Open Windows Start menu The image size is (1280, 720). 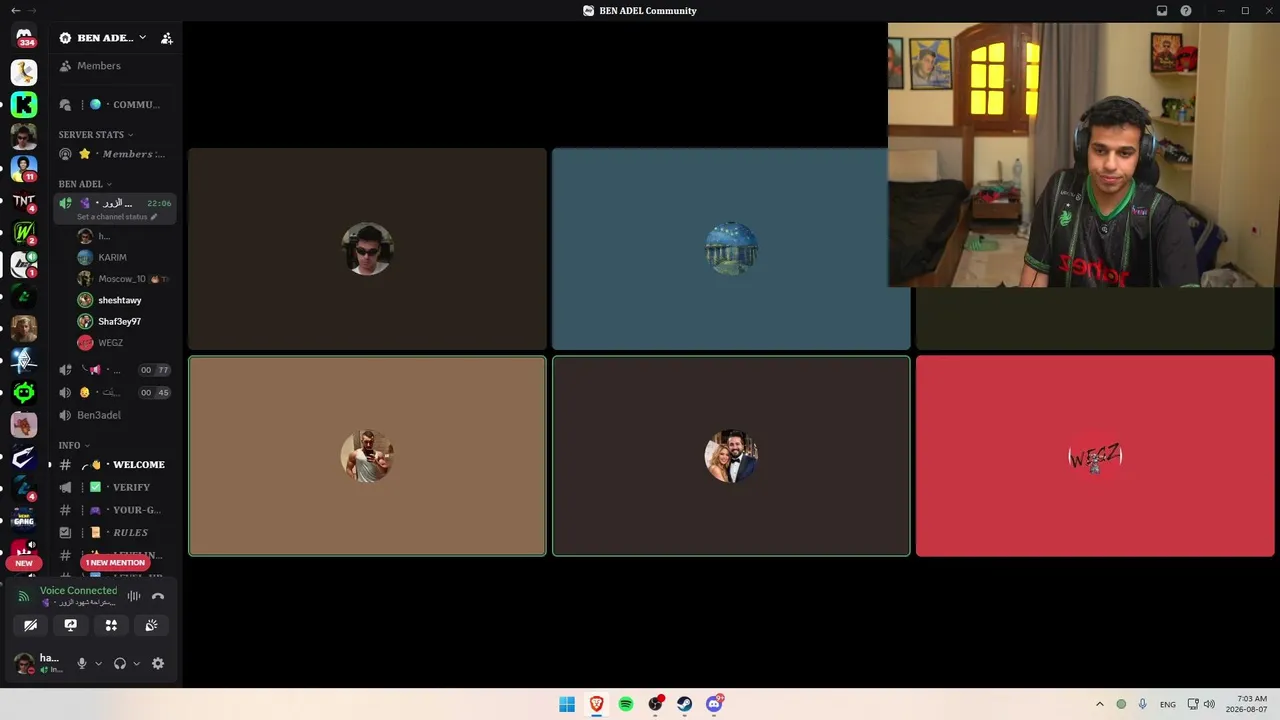pos(567,704)
